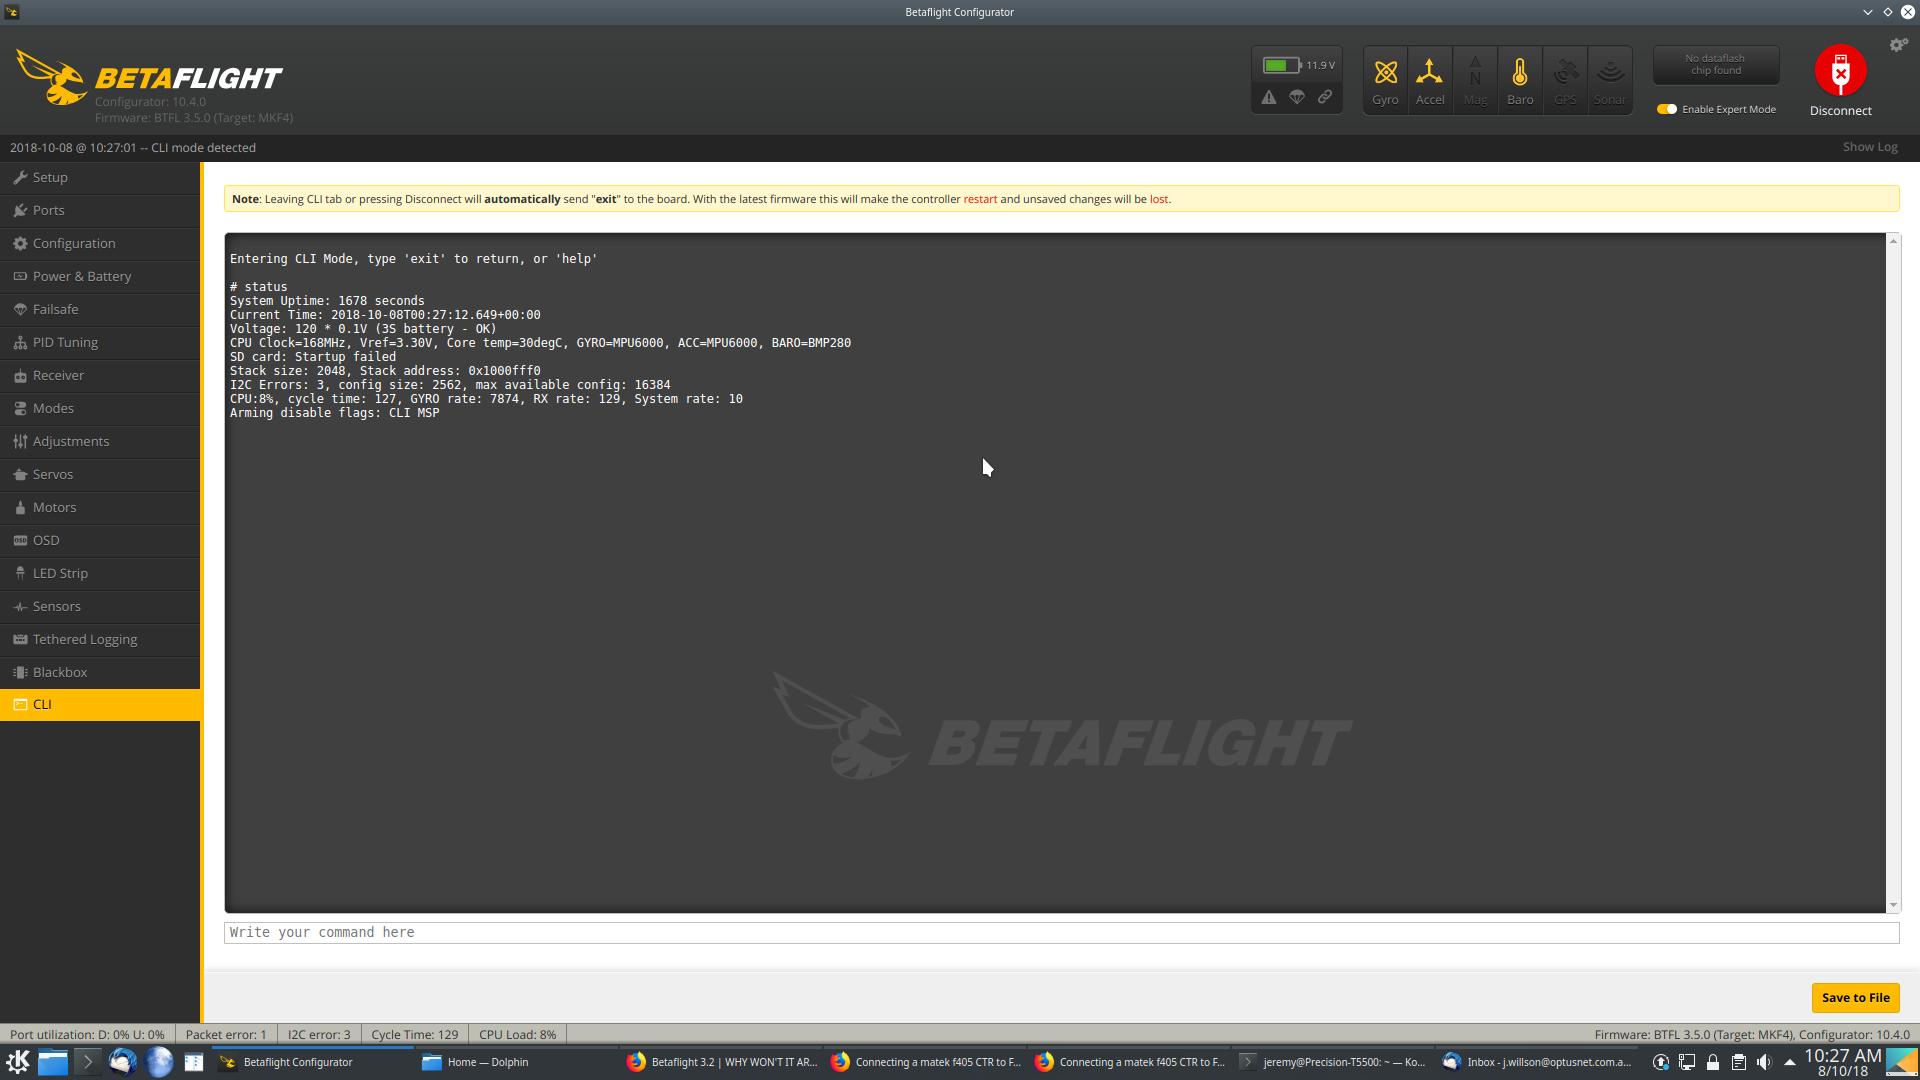Image resolution: width=1920 pixels, height=1080 pixels.
Task: Open the Blackbox tab
Action: pyautogui.click(x=100, y=672)
